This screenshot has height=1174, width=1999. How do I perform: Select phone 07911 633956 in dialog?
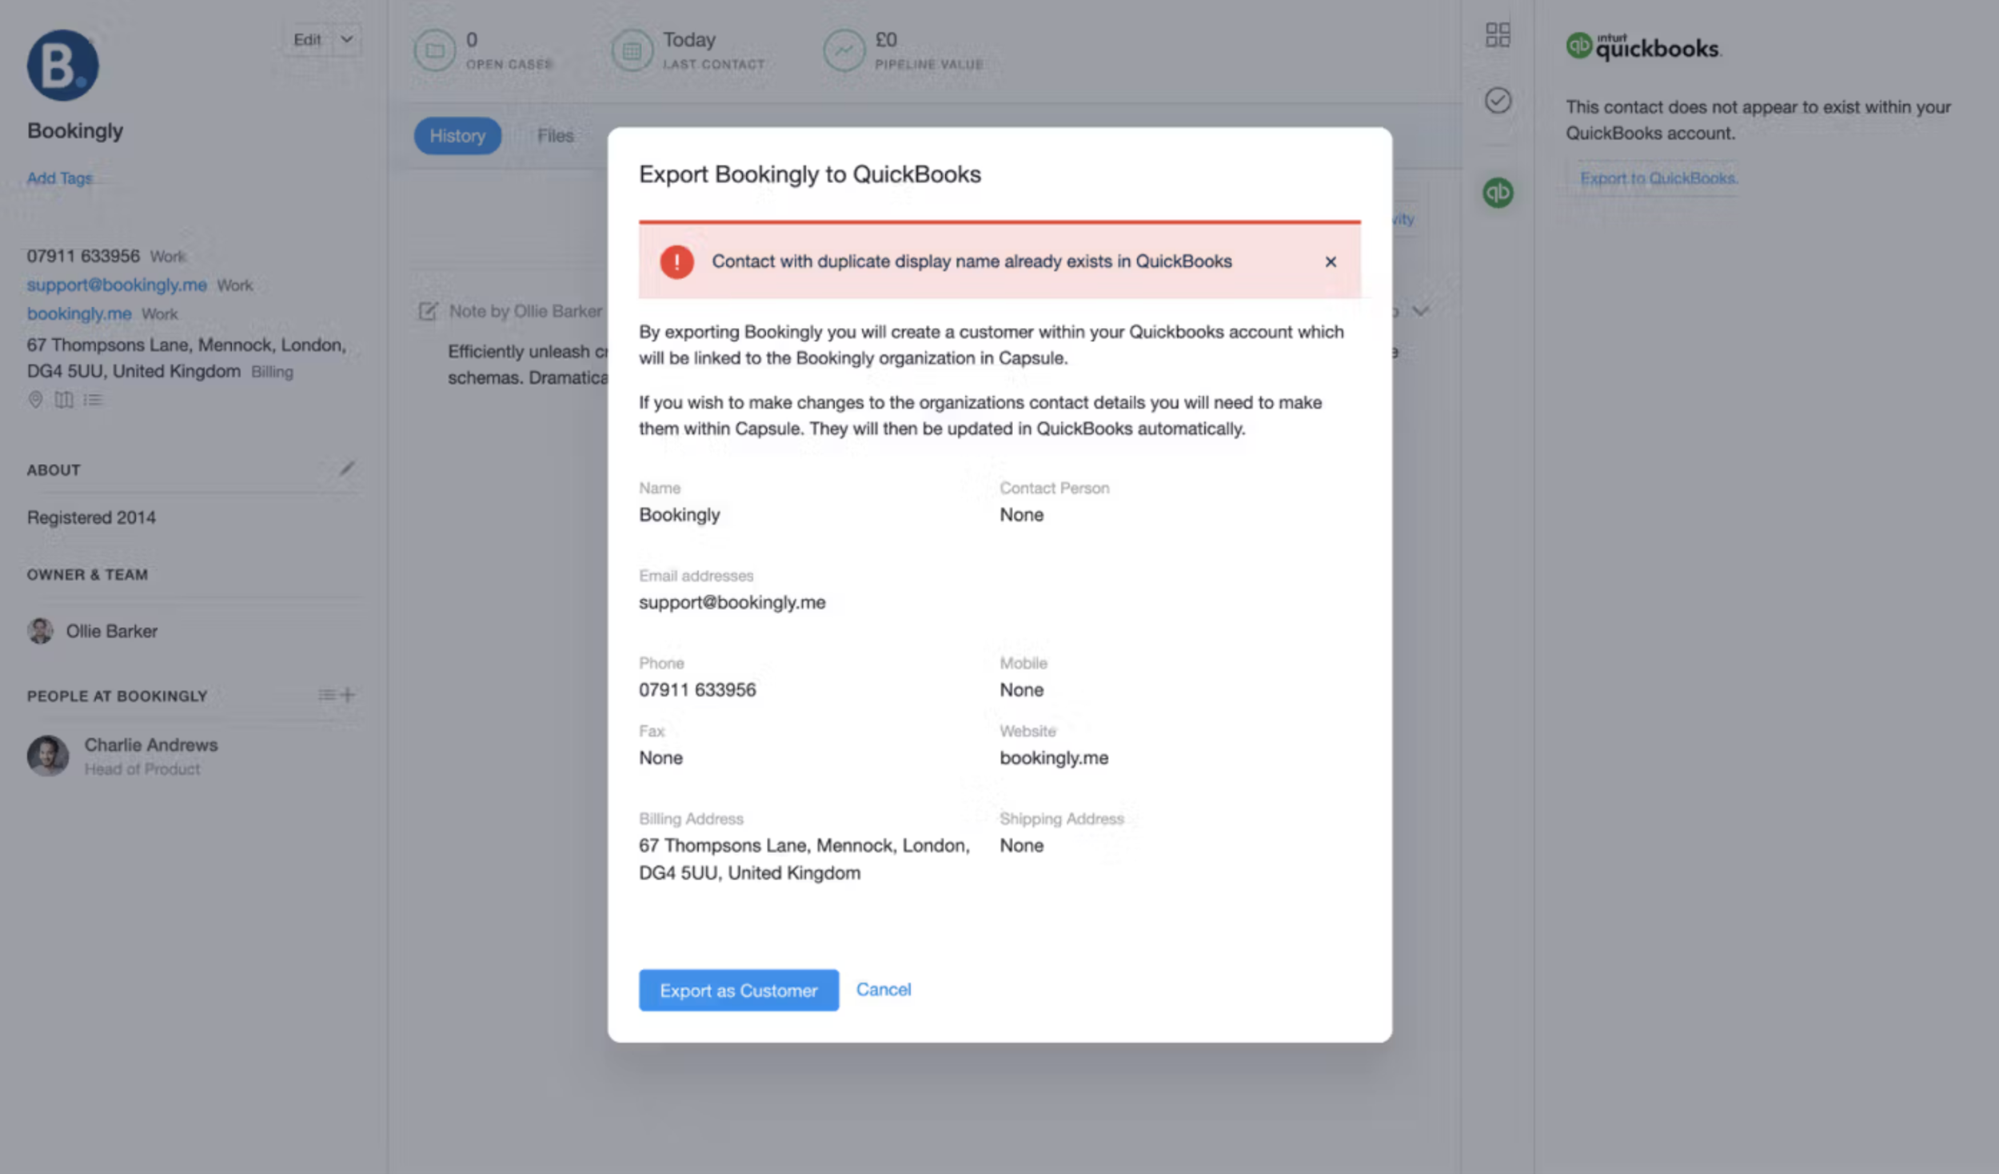pyautogui.click(x=697, y=690)
